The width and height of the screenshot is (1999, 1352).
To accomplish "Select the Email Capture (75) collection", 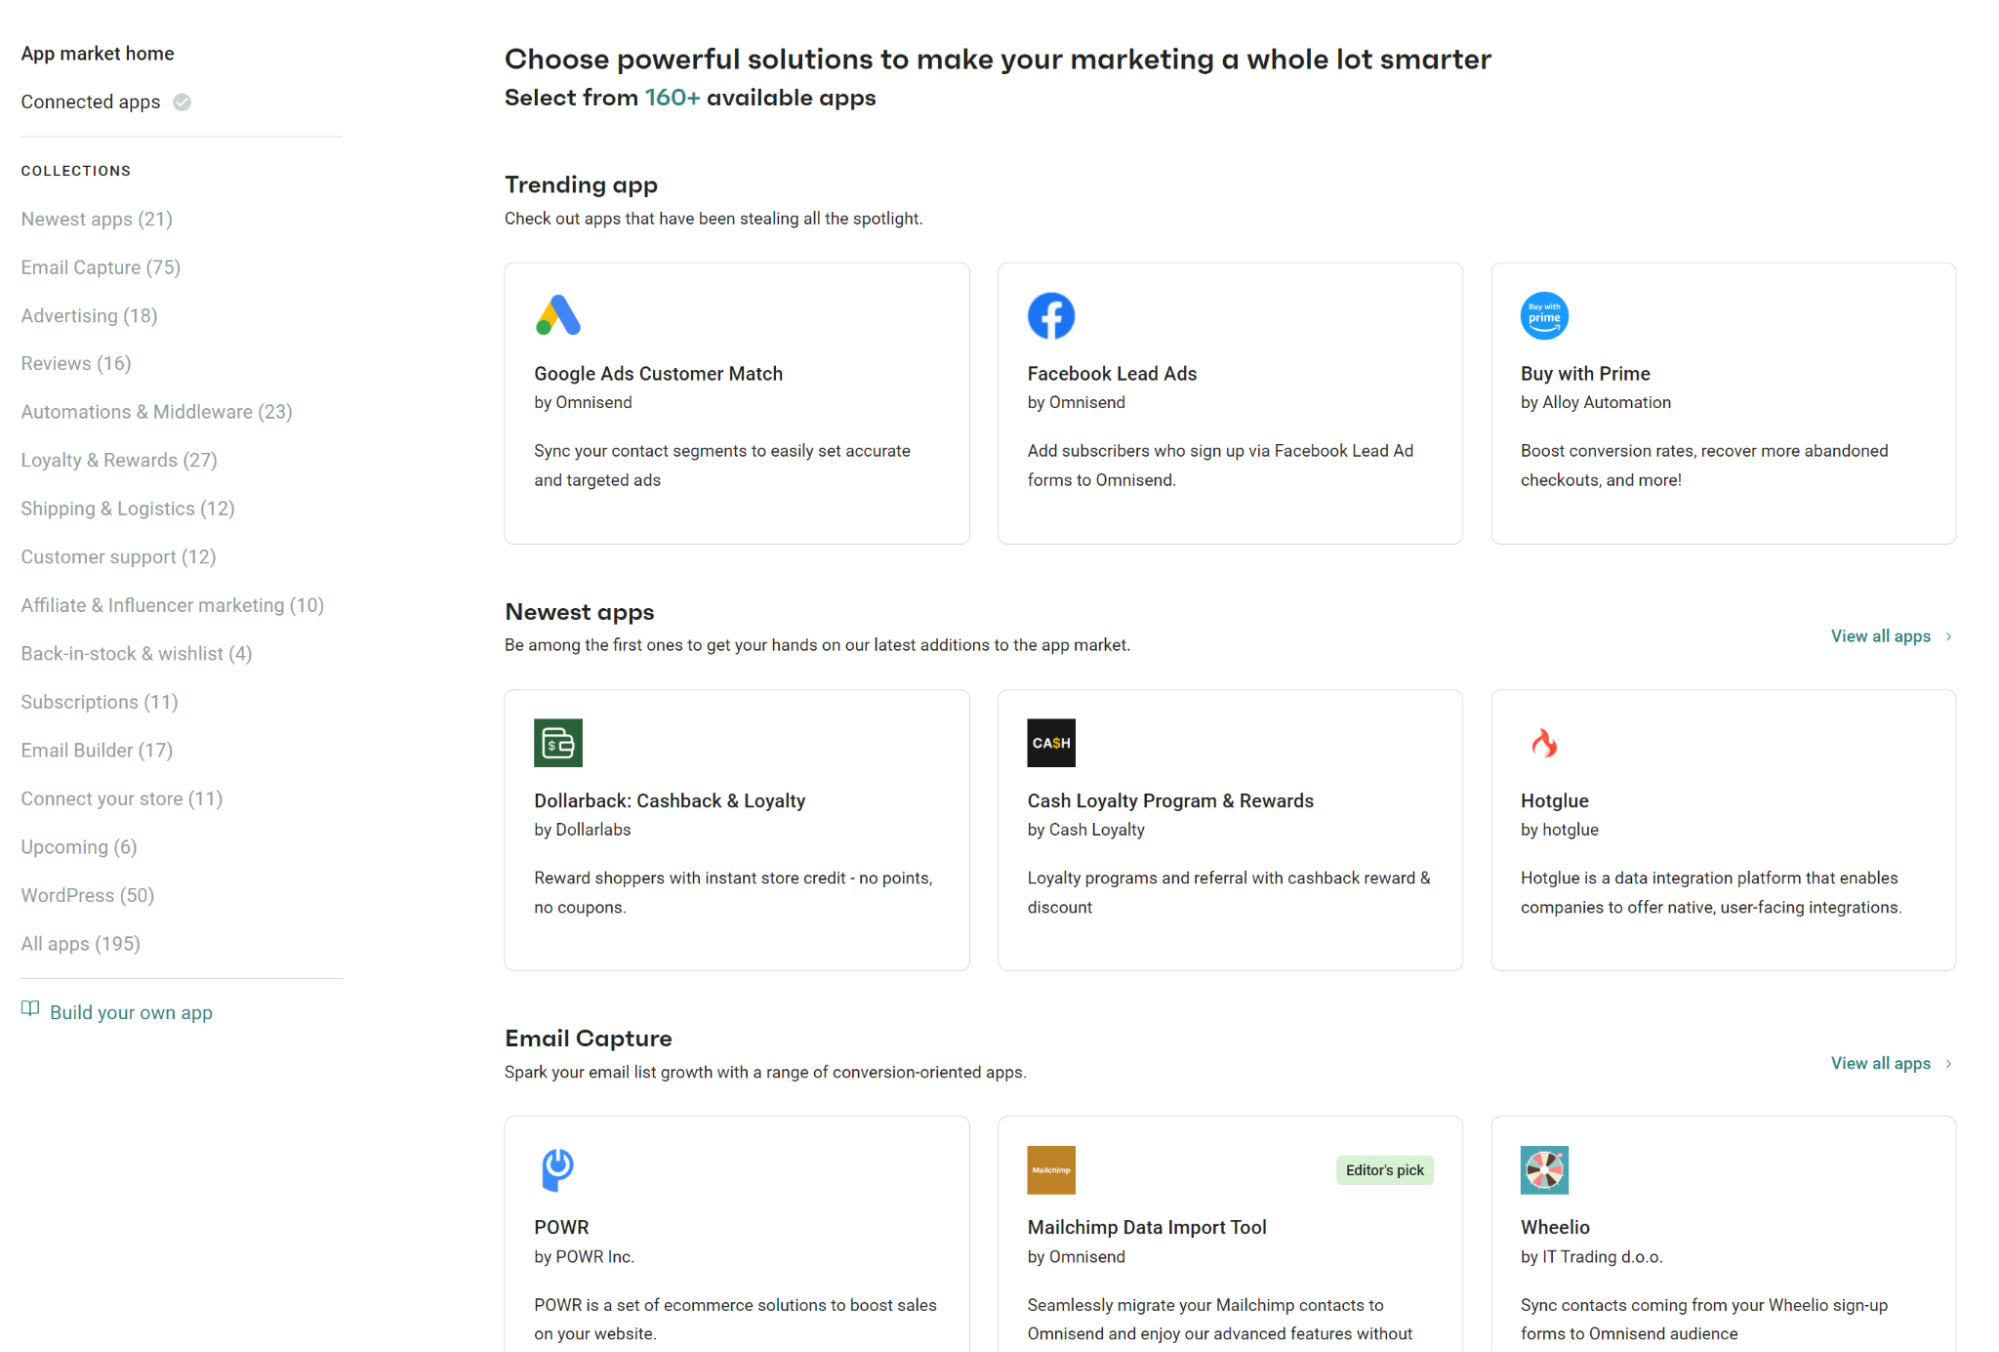I will [100, 267].
